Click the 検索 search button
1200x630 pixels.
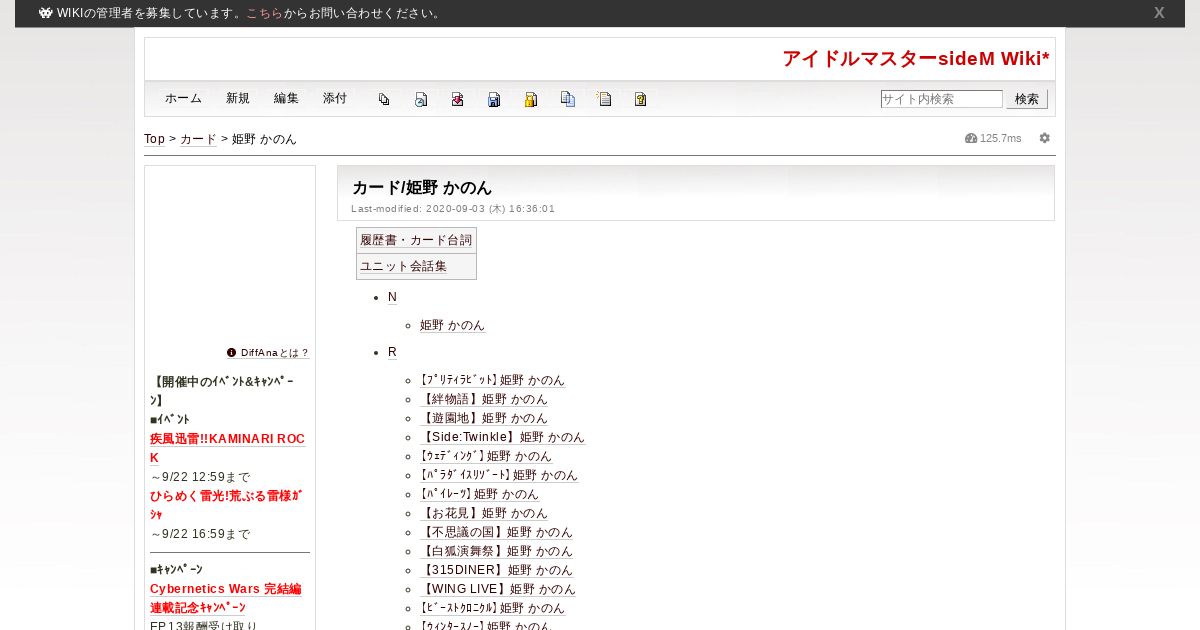pos(1027,99)
